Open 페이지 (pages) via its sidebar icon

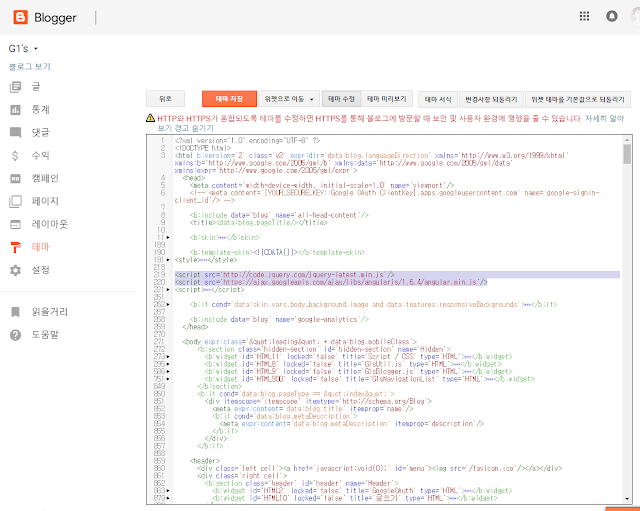tap(16, 201)
